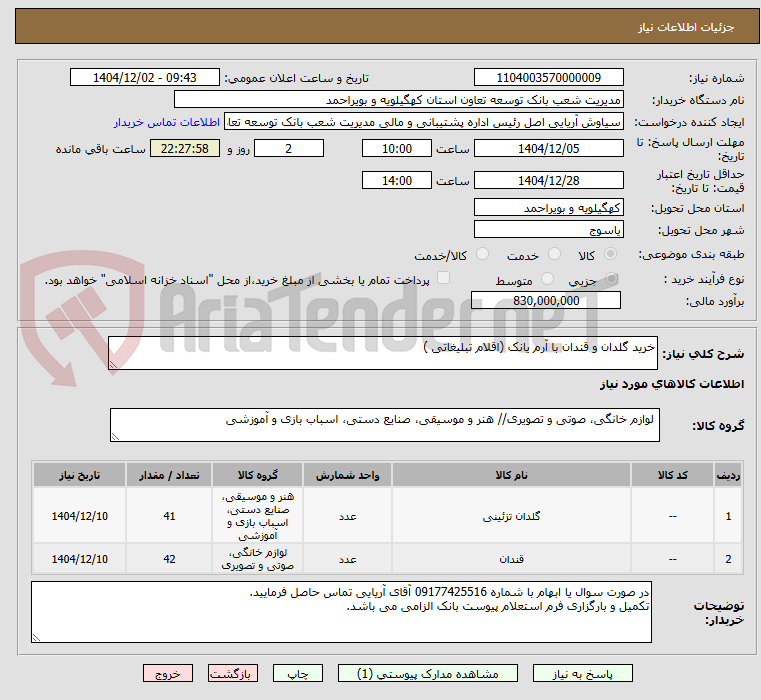Click the بازگشت back button
Viewport: 761px width, 700px height.
(x=232, y=673)
